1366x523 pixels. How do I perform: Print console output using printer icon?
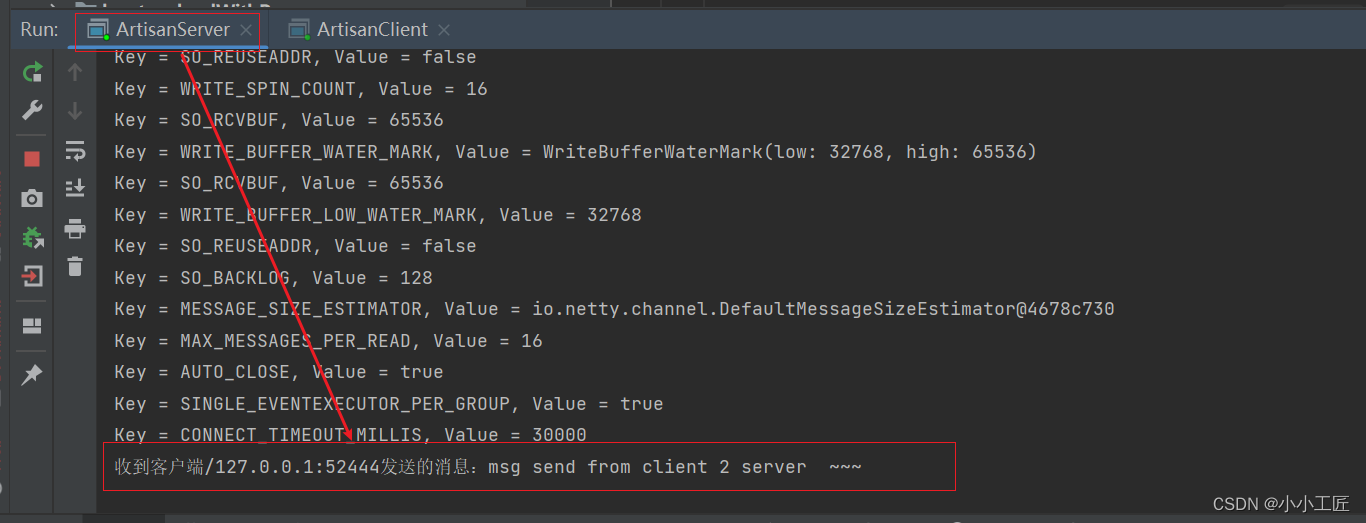point(75,228)
